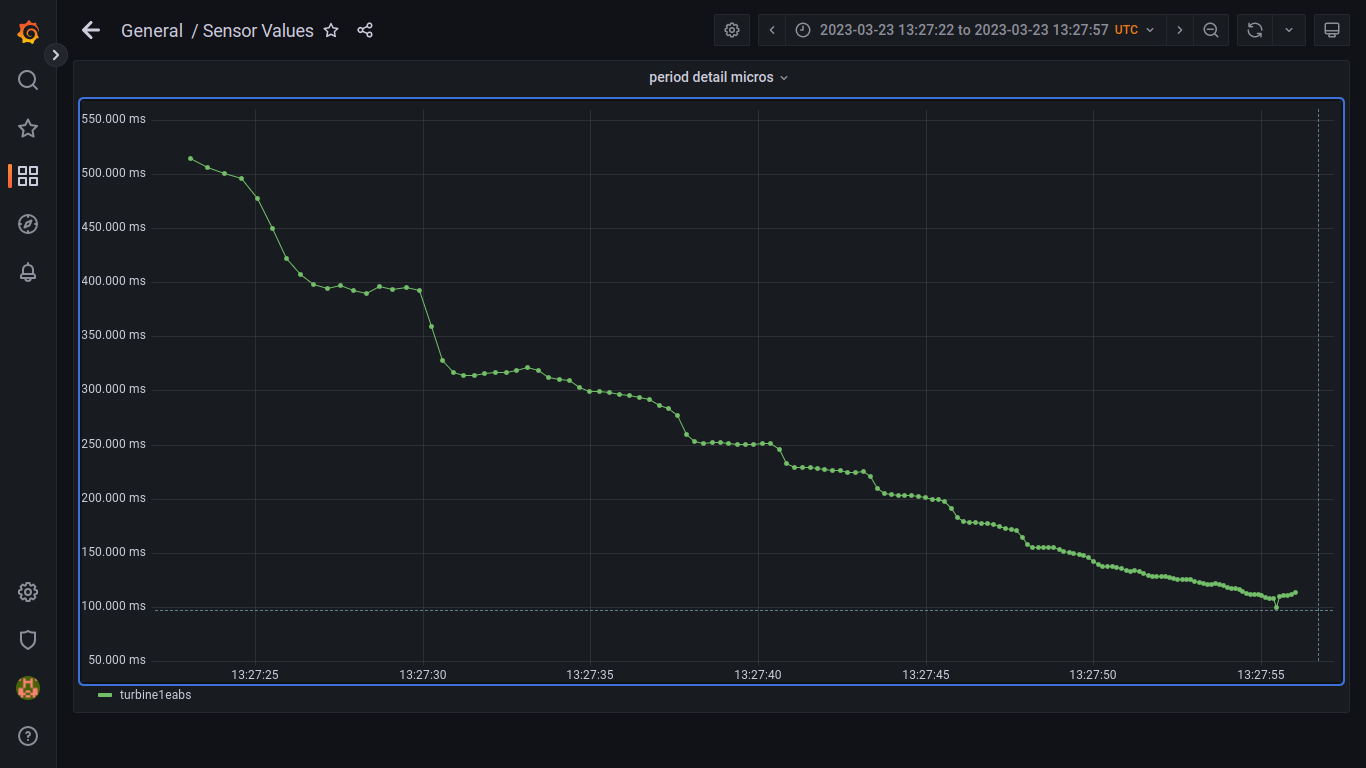Screen dimensions: 1366x768
Task: Open Starred dashboards in sidebar
Action: point(28,128)
